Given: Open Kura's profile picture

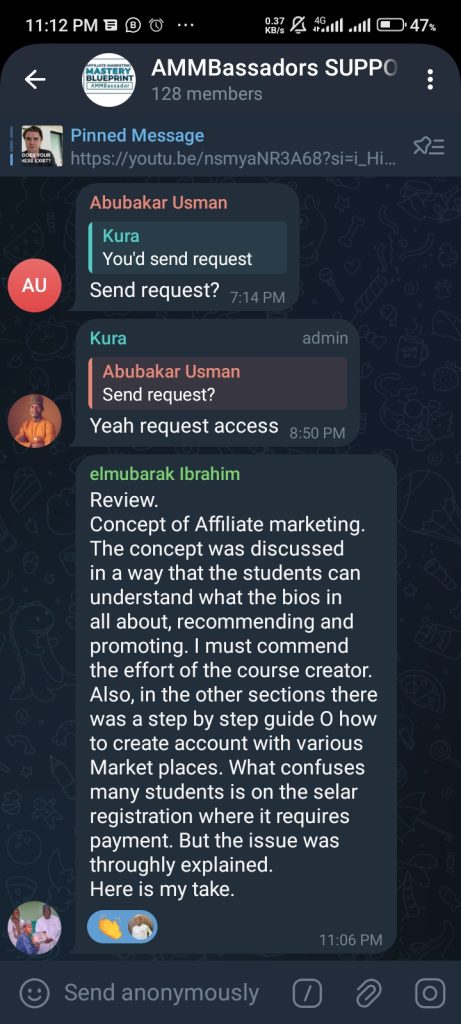Looking at the screenshot, I should [x=35, y=421].
